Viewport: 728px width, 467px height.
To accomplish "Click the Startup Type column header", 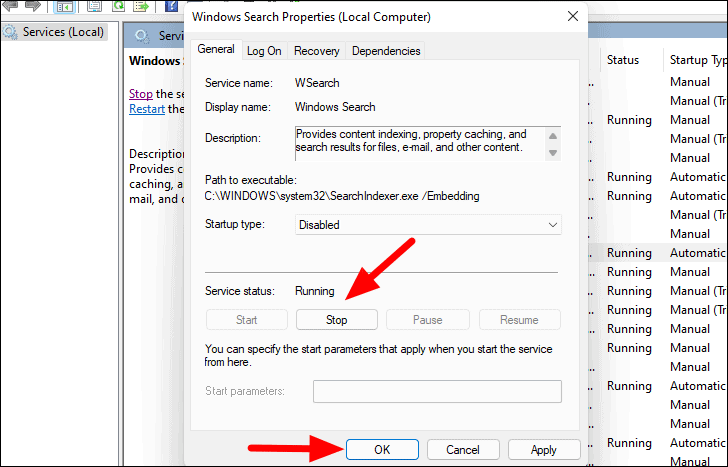I will click(x=696, y=60).
